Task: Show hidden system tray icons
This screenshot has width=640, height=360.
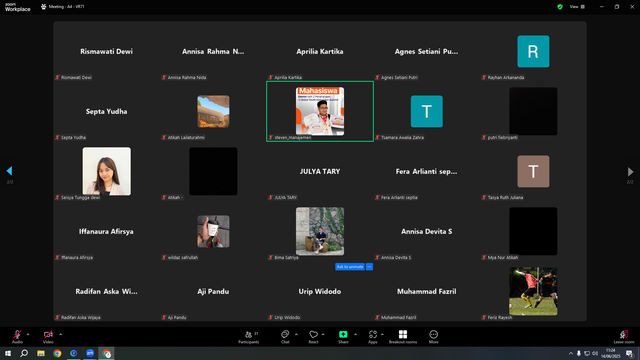Action: click(571, 353)
